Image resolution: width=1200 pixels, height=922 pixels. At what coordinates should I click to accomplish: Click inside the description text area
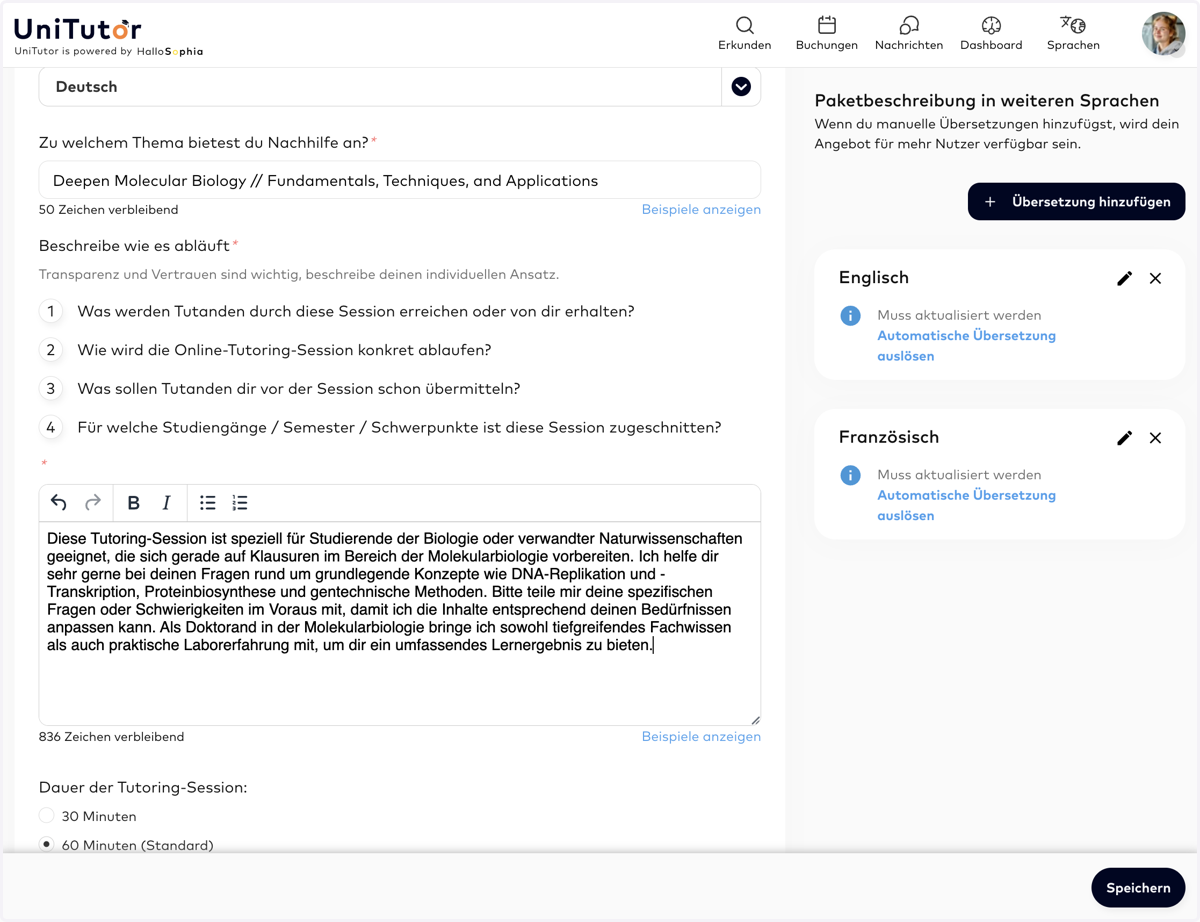tap(400, 623)
